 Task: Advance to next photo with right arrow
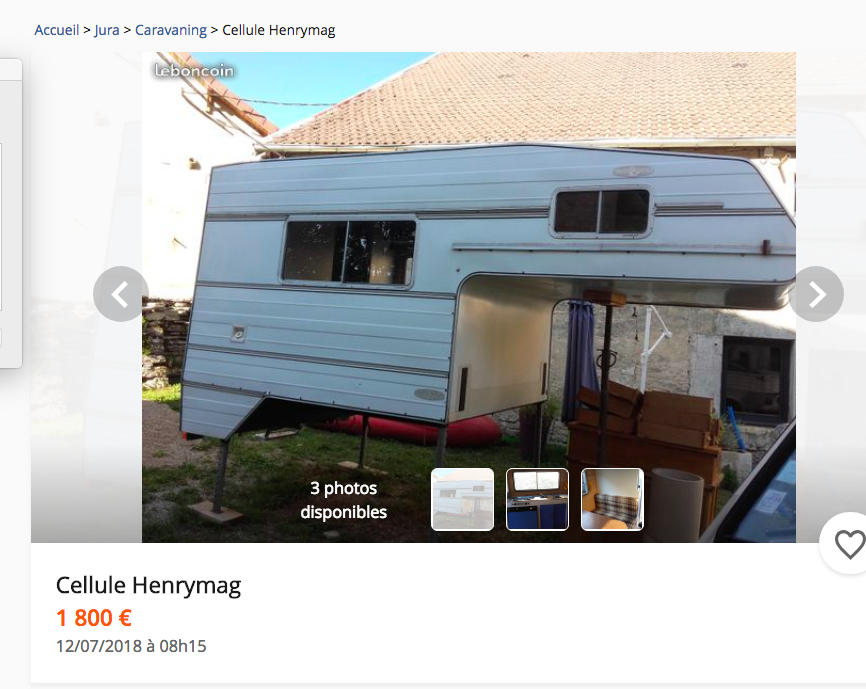(816, 294)
